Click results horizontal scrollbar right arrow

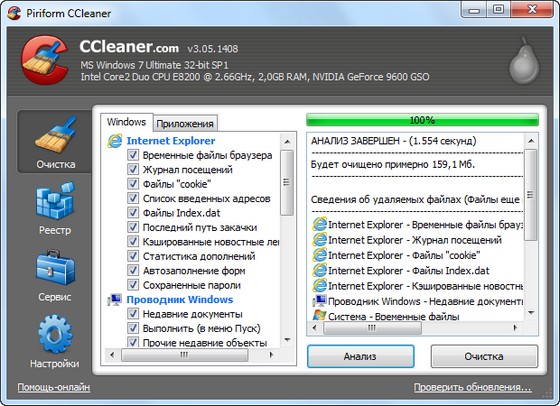[515, 327]
